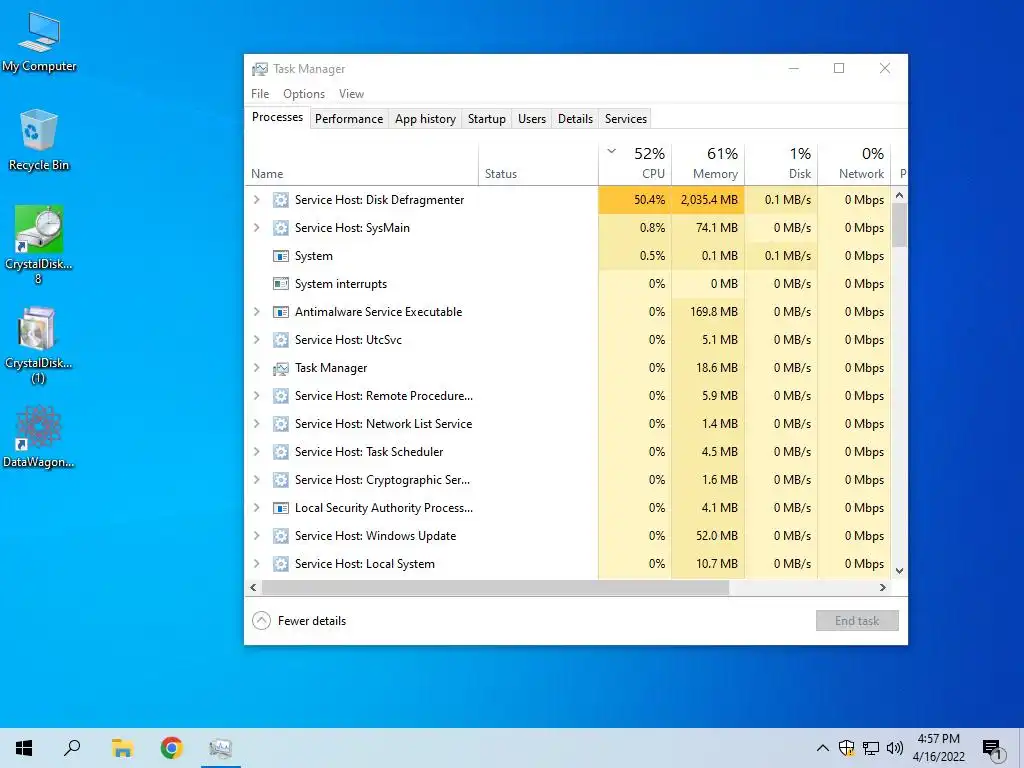Launch Google Chrome from the taskbar
1024x768 pixels.
tap(172, 748)
